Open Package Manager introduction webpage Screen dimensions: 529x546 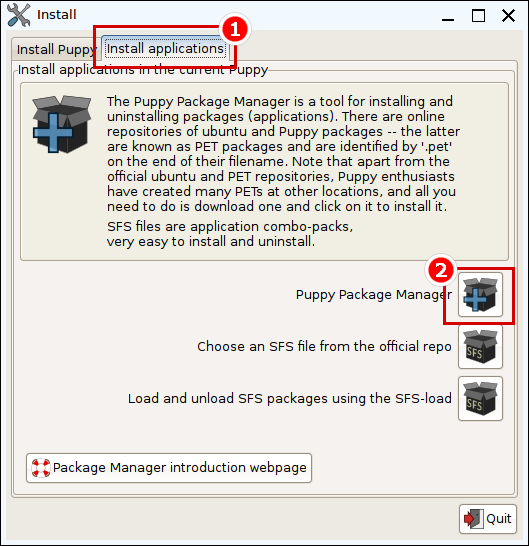pos(169,468)
